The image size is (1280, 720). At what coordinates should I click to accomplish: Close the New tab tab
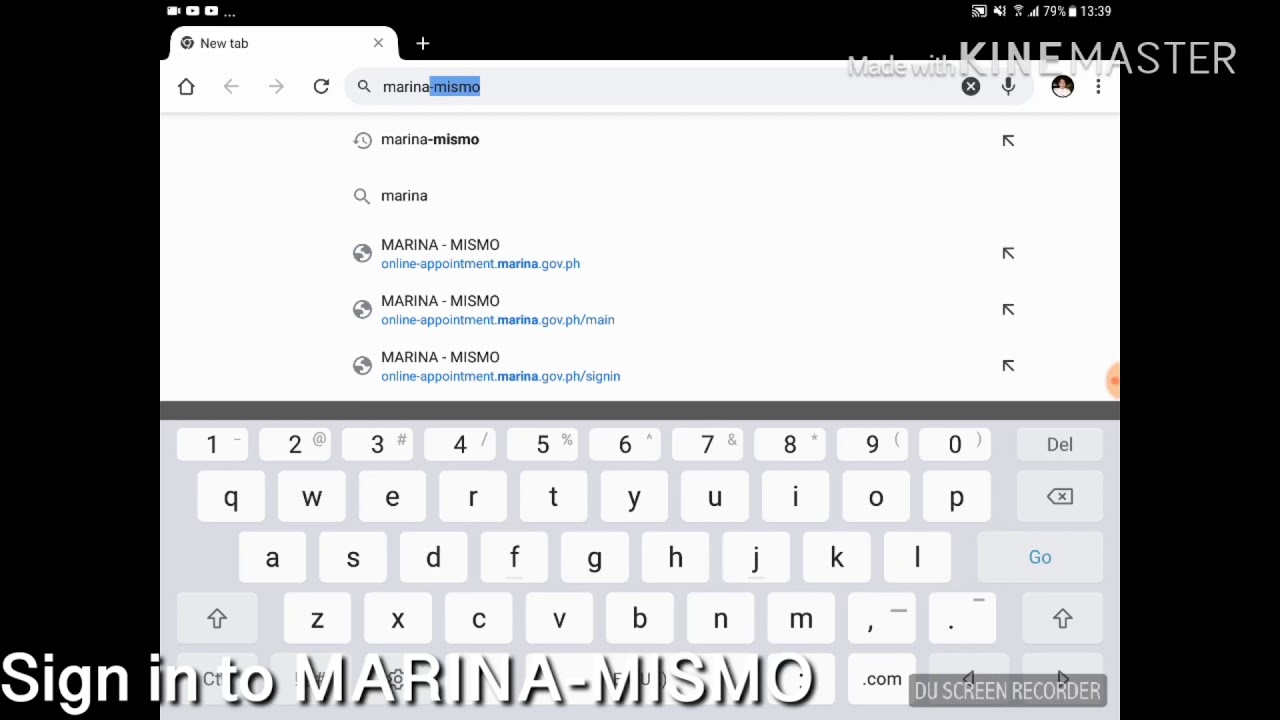point(378,43)
